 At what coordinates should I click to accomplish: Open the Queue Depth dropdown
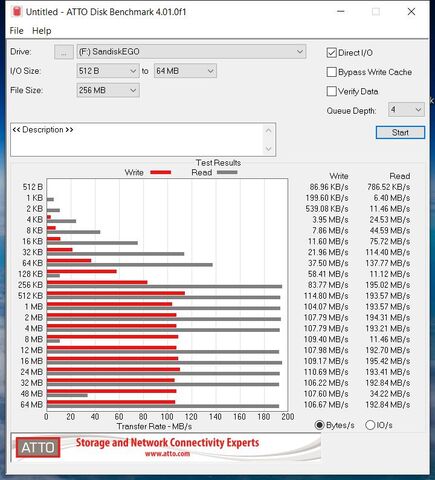click(x=406, y=110)
